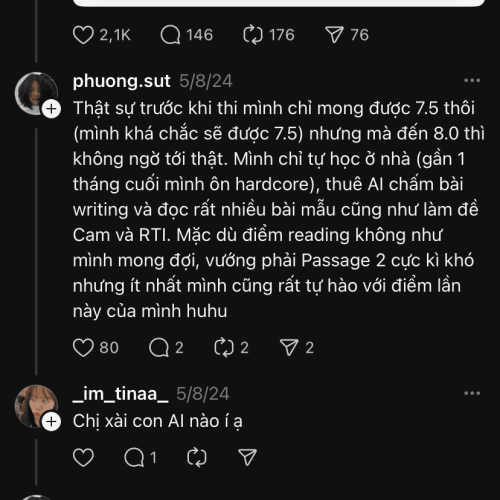Follow _im_tinaa_ using plus badge
Image resolution: width=500 pixels, height=500 pixels.
[x=51, y=422]
